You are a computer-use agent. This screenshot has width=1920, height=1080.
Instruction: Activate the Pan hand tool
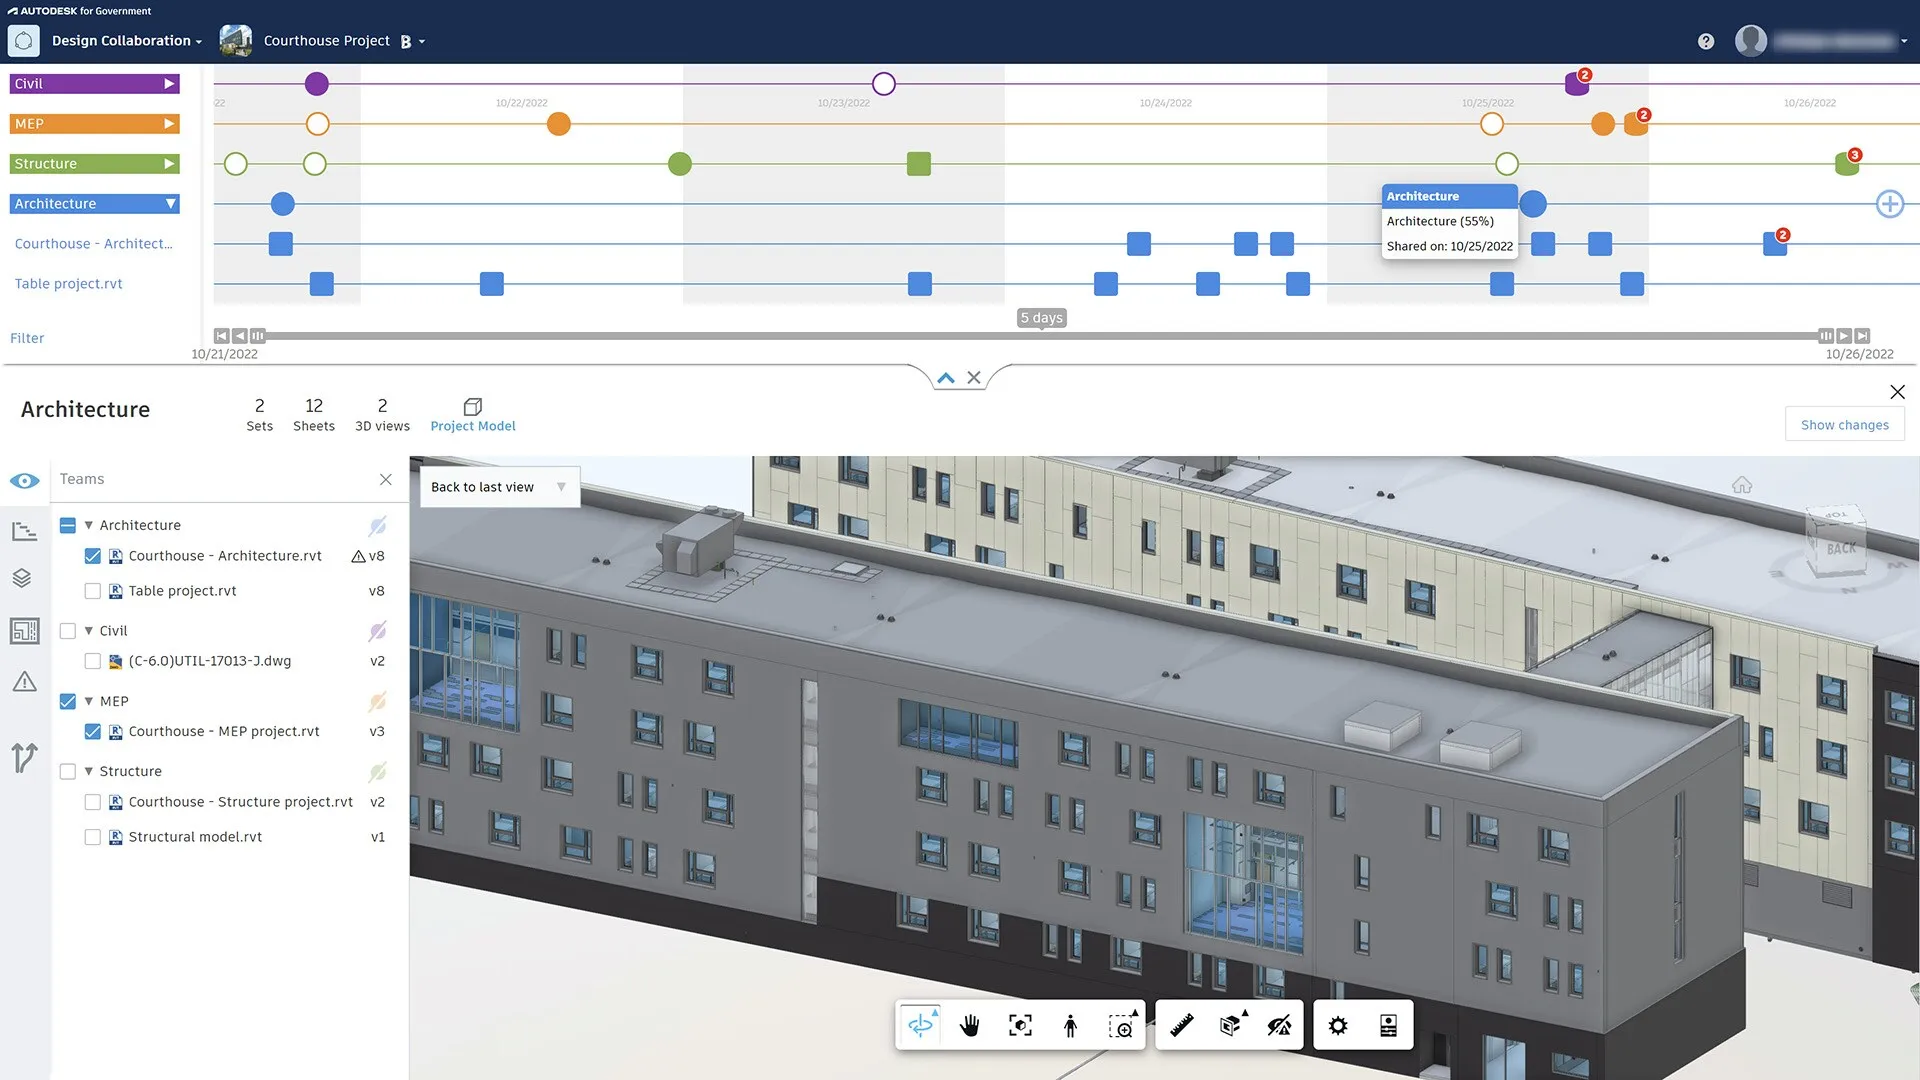tap(969, 1025)
